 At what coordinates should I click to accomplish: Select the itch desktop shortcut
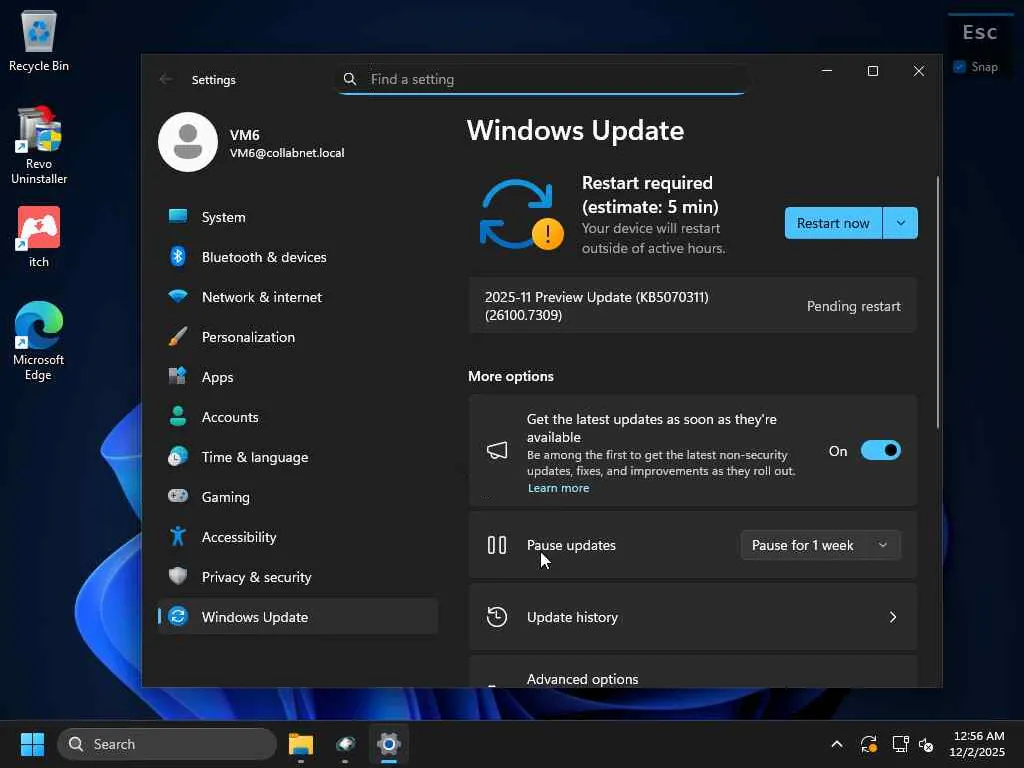pyautogui.click(x=39, y=236)
